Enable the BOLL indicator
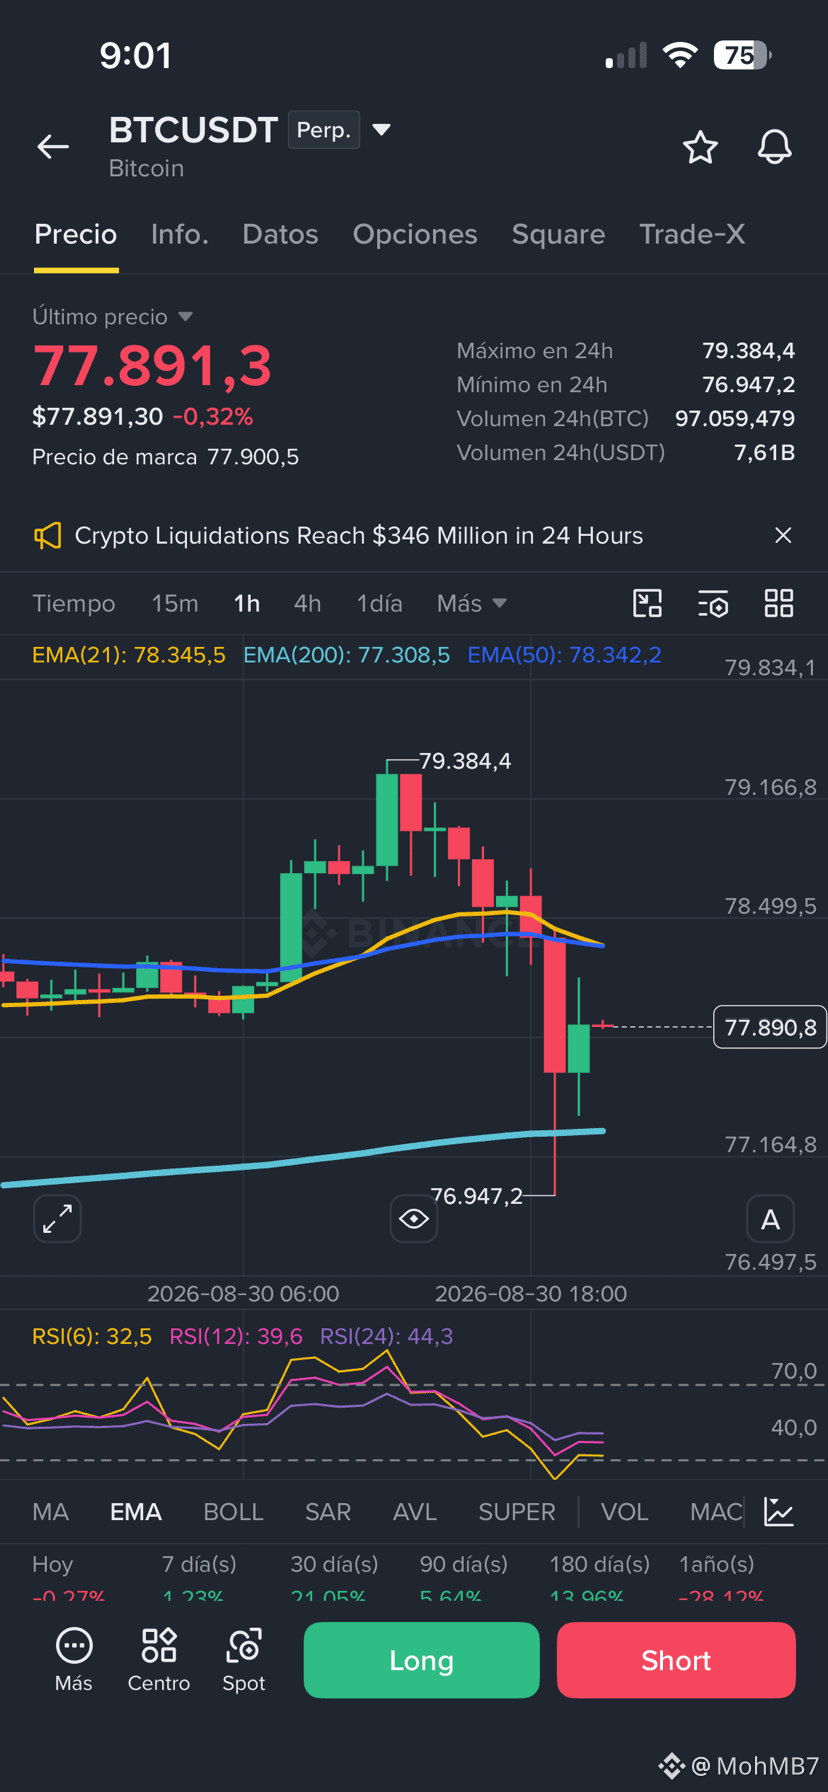The height and width of the screenshot is (1792, 828). click(x=233, y=1512)
